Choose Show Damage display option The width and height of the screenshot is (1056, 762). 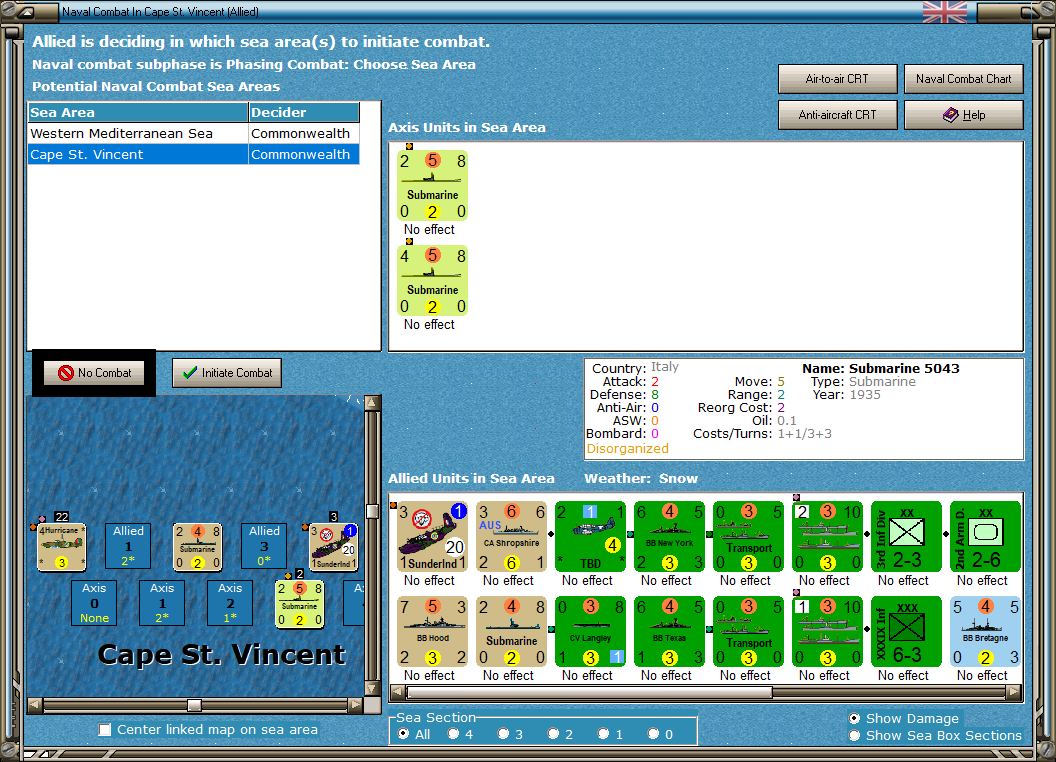855,718
